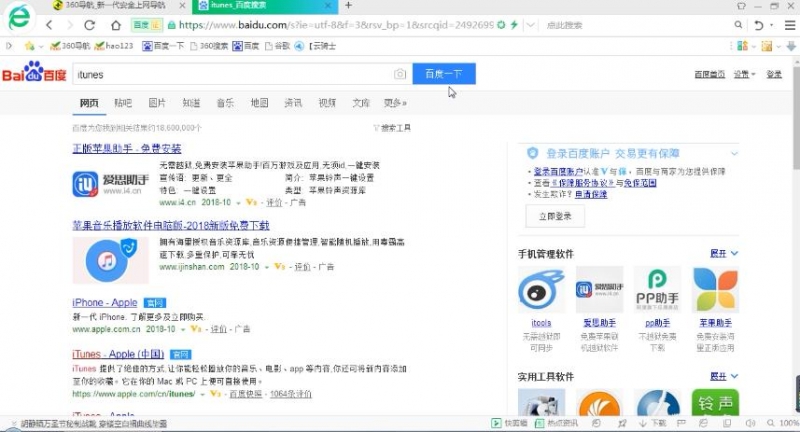Expand the bookmarks bar sidebar arrow
This screenshot has width=800, height=432.
[x=9, y=46]
